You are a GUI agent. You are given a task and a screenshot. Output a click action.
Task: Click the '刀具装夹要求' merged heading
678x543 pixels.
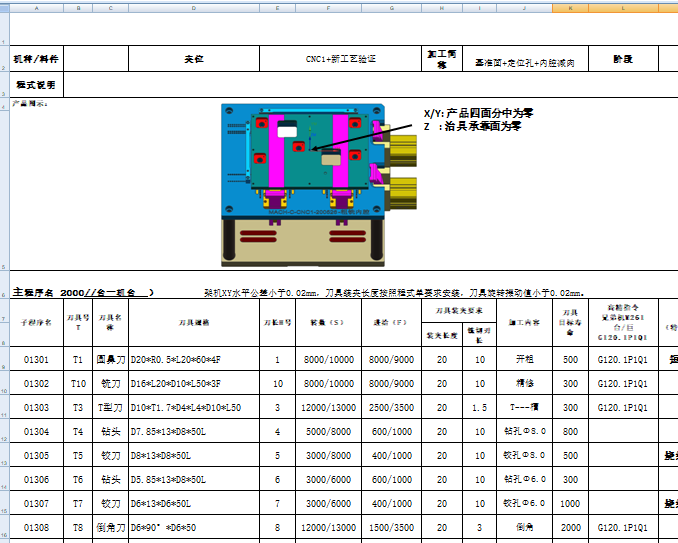click(x=459, y=310)
